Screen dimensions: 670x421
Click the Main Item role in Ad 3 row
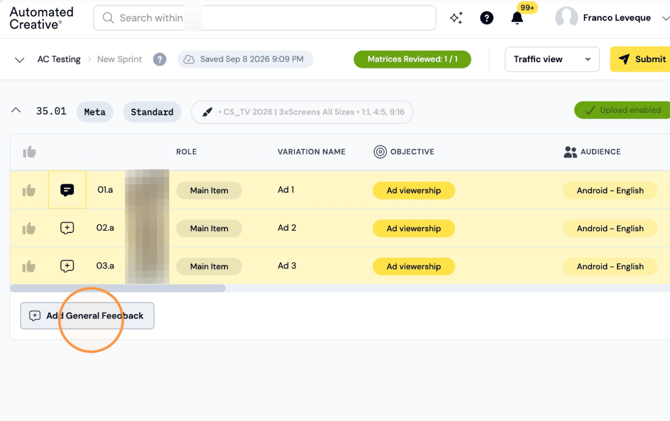(209, 266)
